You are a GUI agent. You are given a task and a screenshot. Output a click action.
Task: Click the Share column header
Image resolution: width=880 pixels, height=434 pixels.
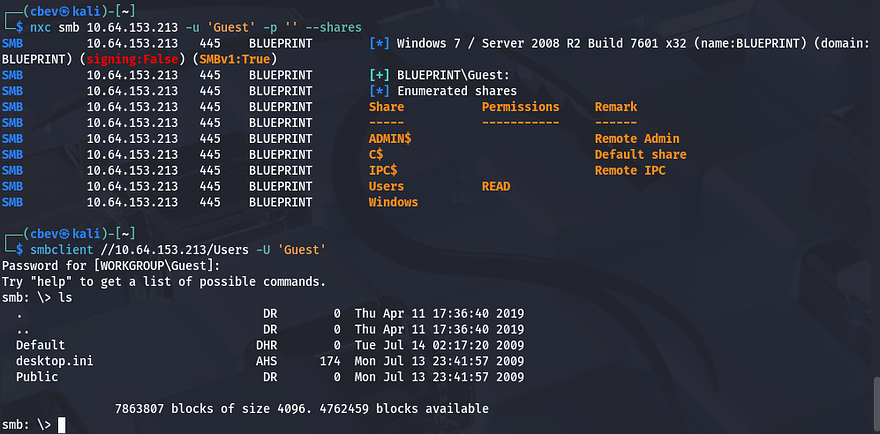[386, 107]
